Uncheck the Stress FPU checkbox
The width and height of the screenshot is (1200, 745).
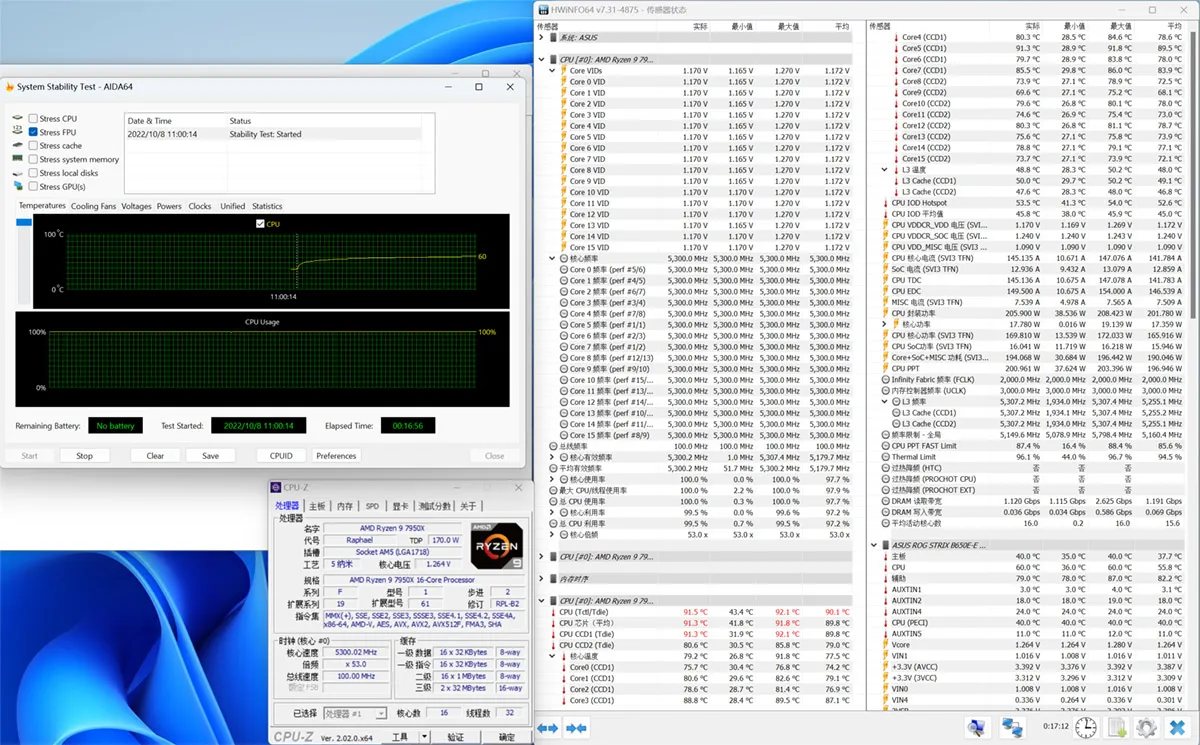[x=33, y=132]
